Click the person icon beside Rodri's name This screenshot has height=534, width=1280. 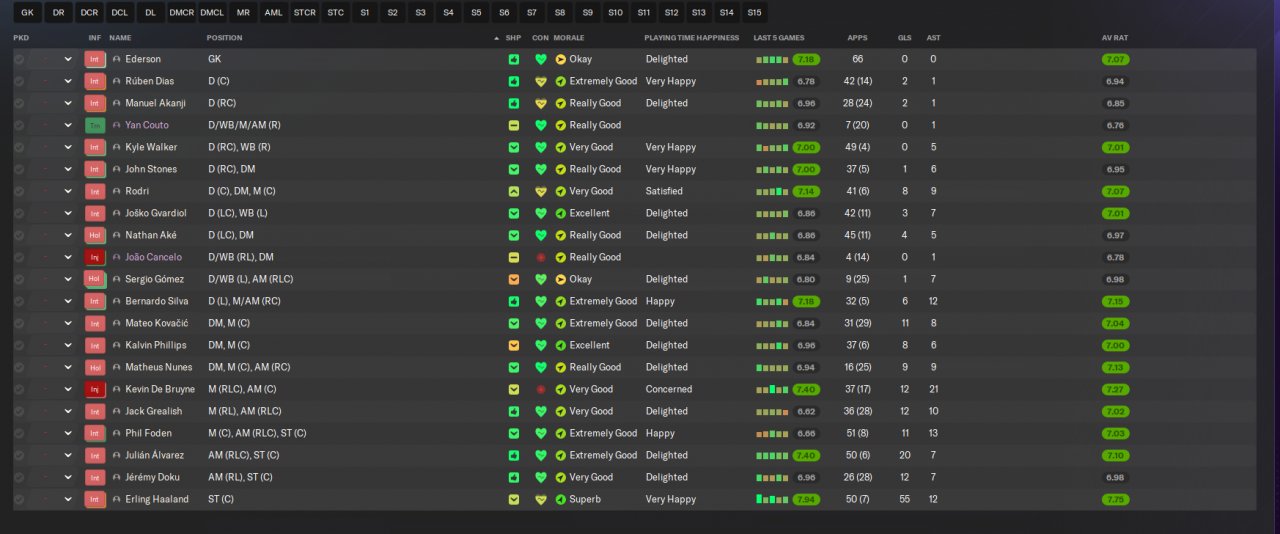point(117,191)
